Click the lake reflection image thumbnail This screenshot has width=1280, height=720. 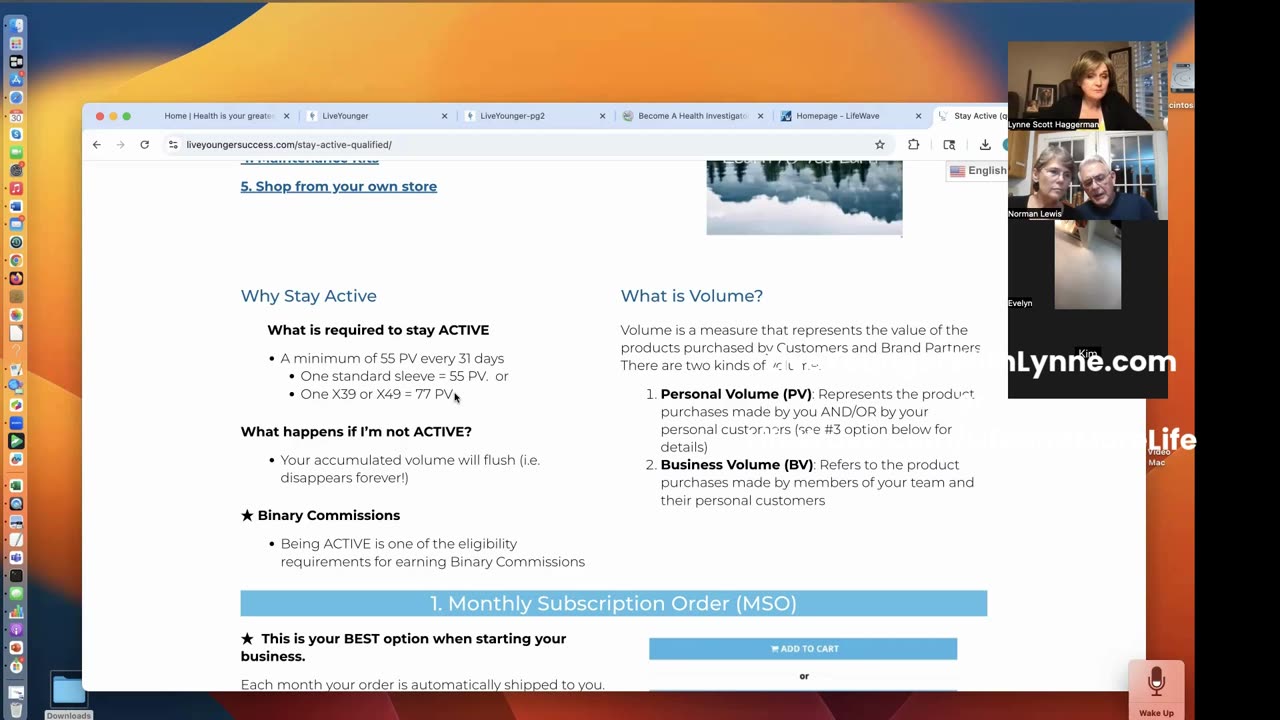[804, 198]
